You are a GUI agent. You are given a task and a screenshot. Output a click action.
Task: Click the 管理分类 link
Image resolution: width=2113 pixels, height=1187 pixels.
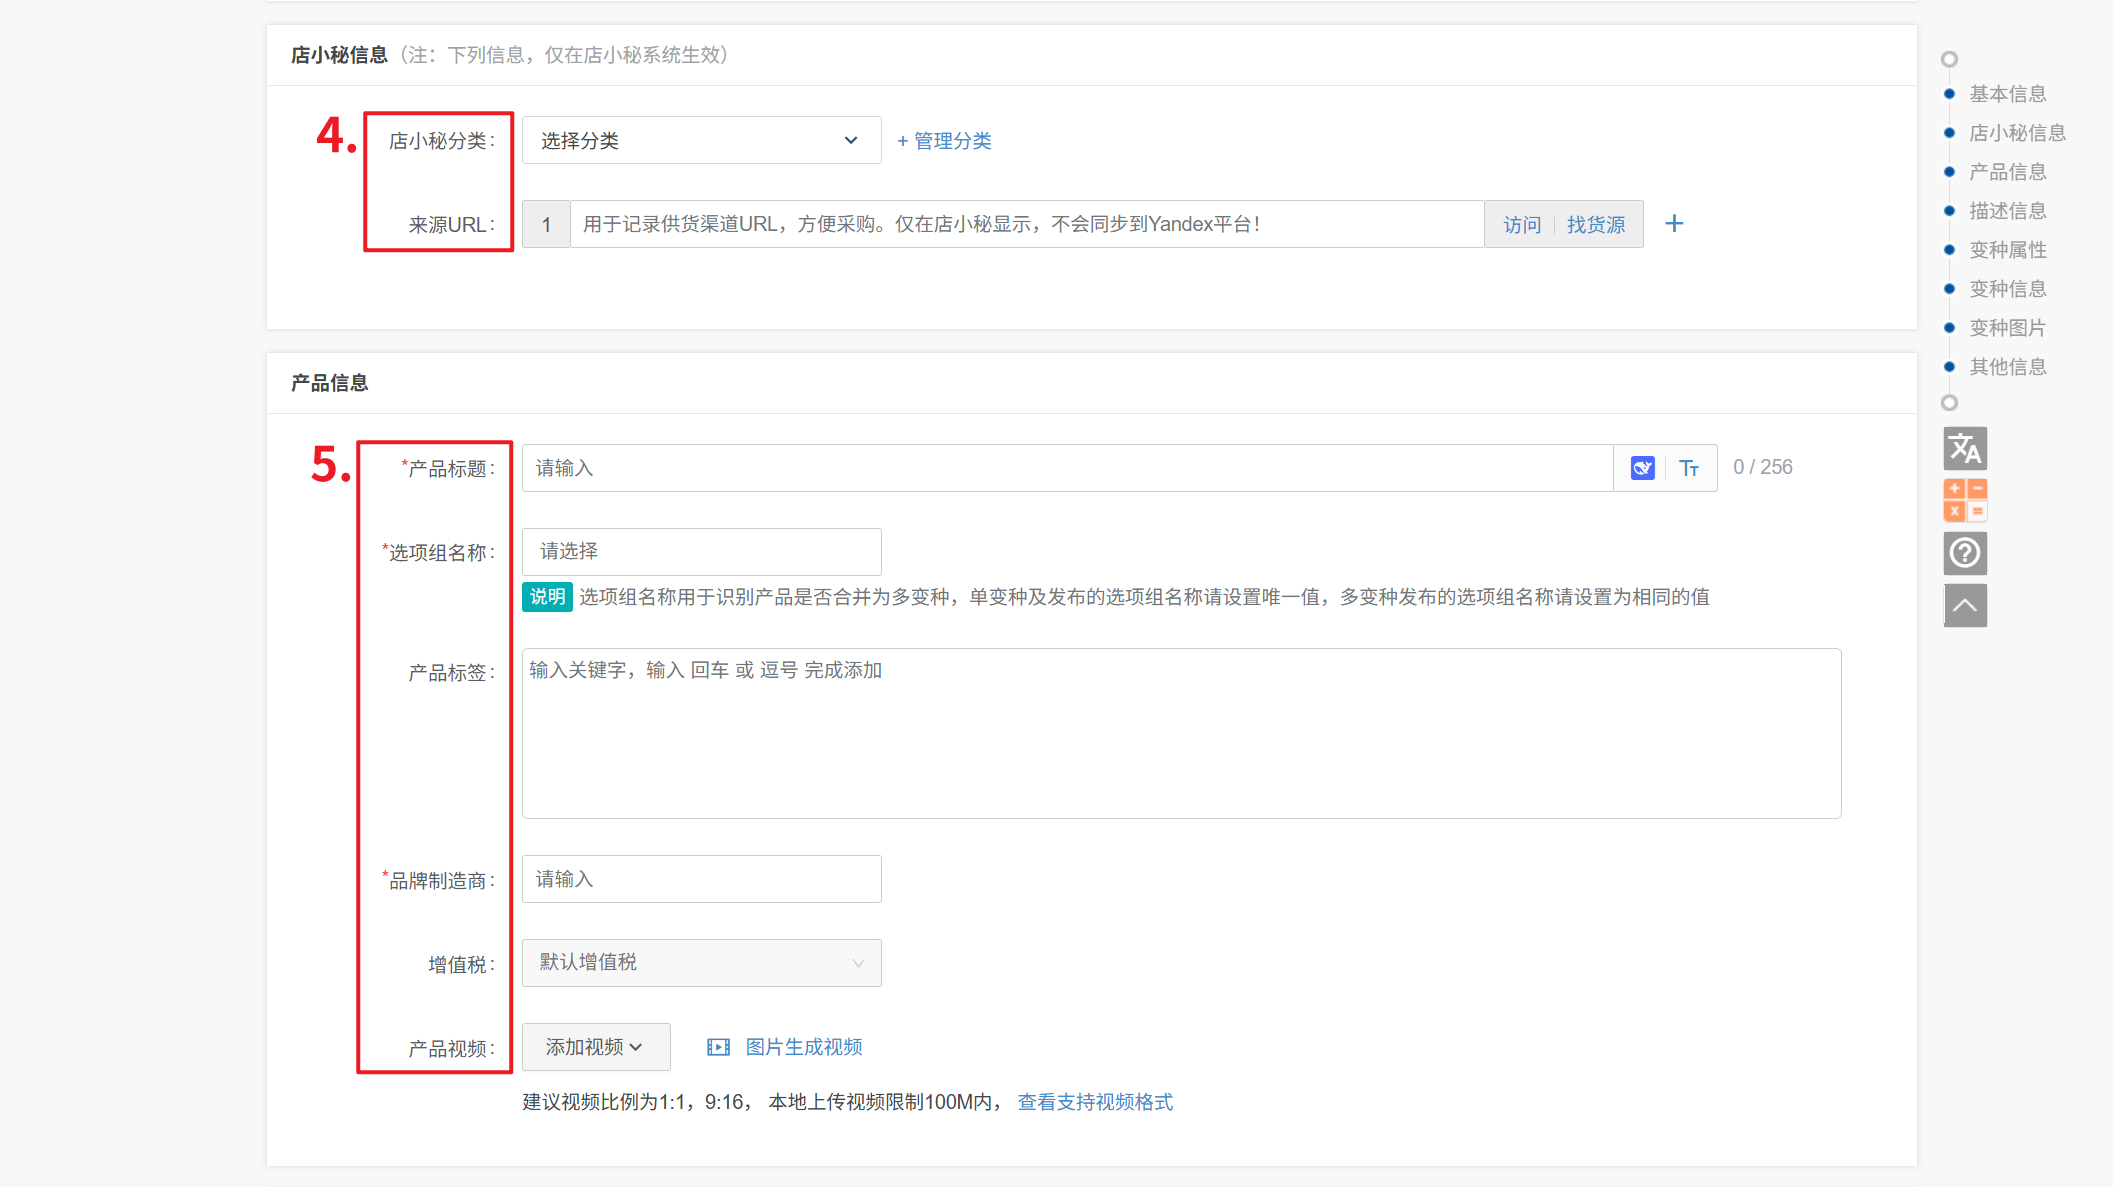click(944, 141)
